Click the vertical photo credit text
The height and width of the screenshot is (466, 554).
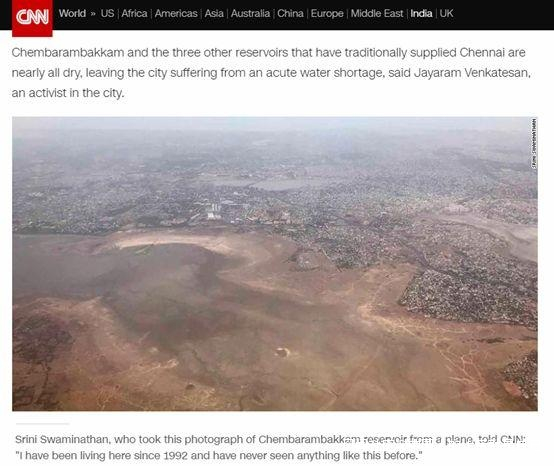tap(534, 143)
